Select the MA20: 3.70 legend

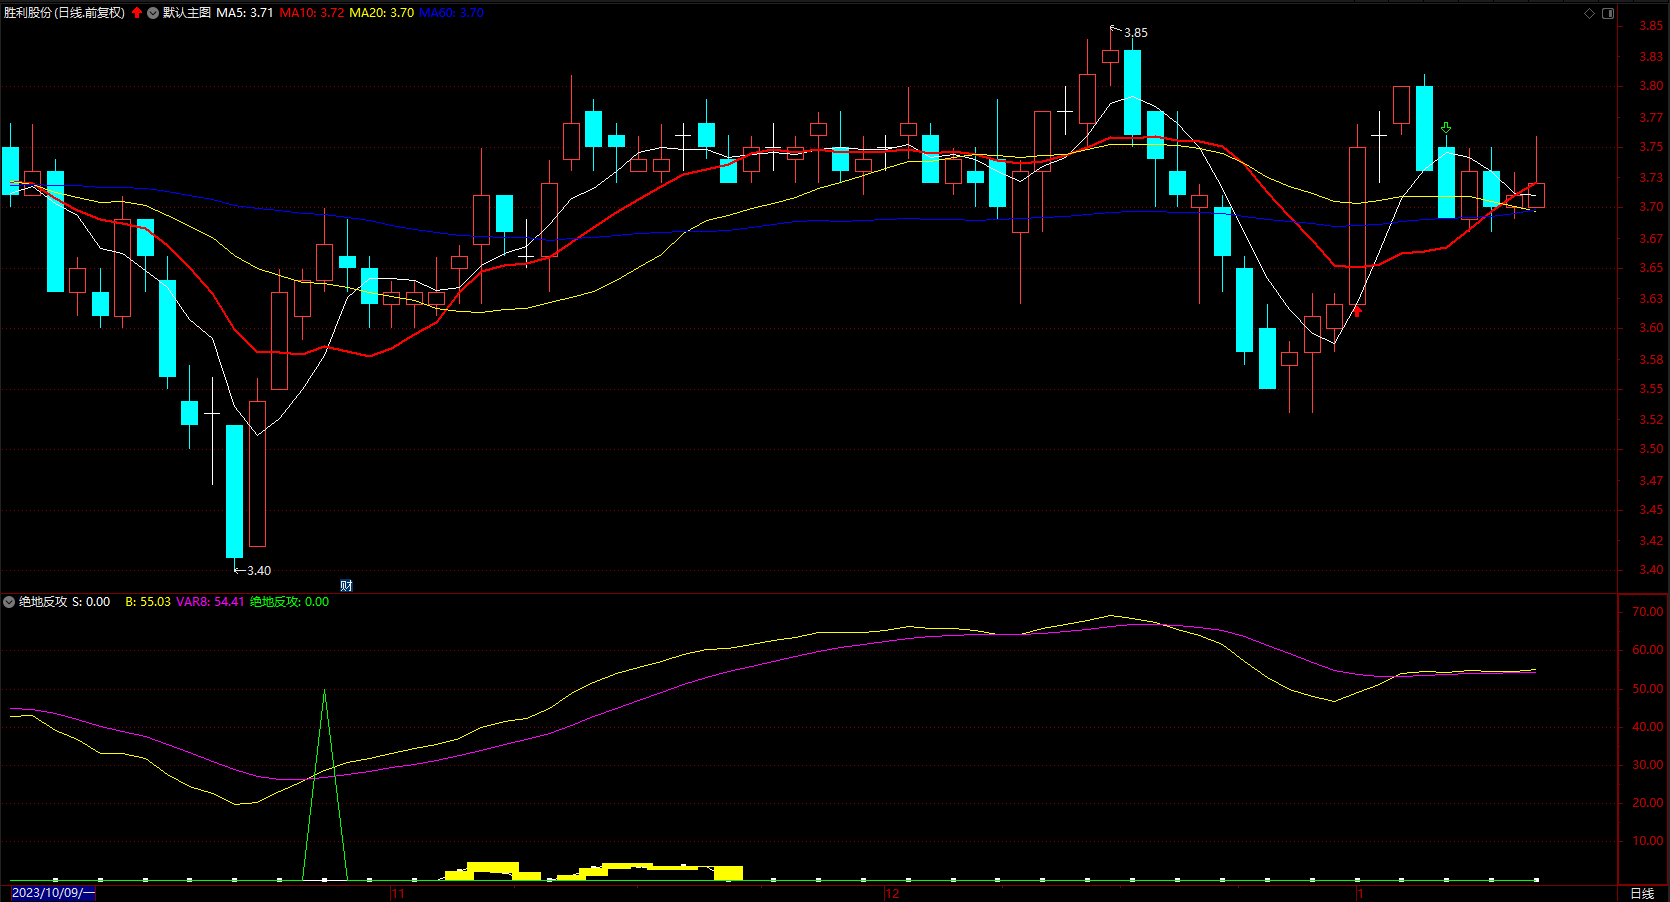381,13
